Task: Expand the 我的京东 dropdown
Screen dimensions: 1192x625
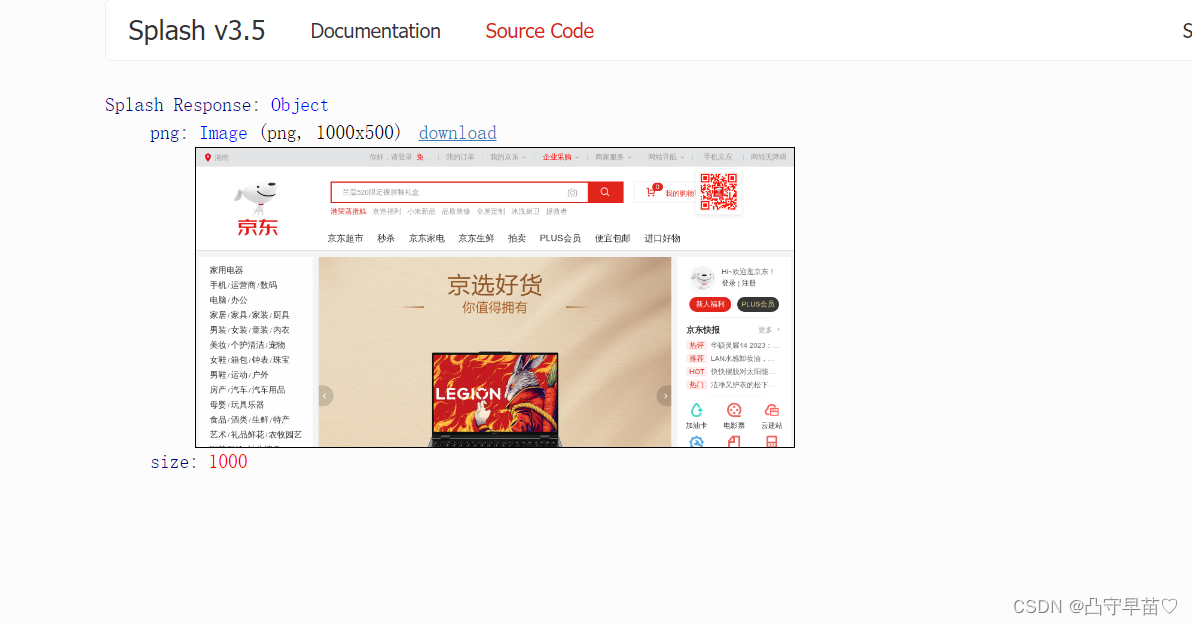Action: [508, 157]
